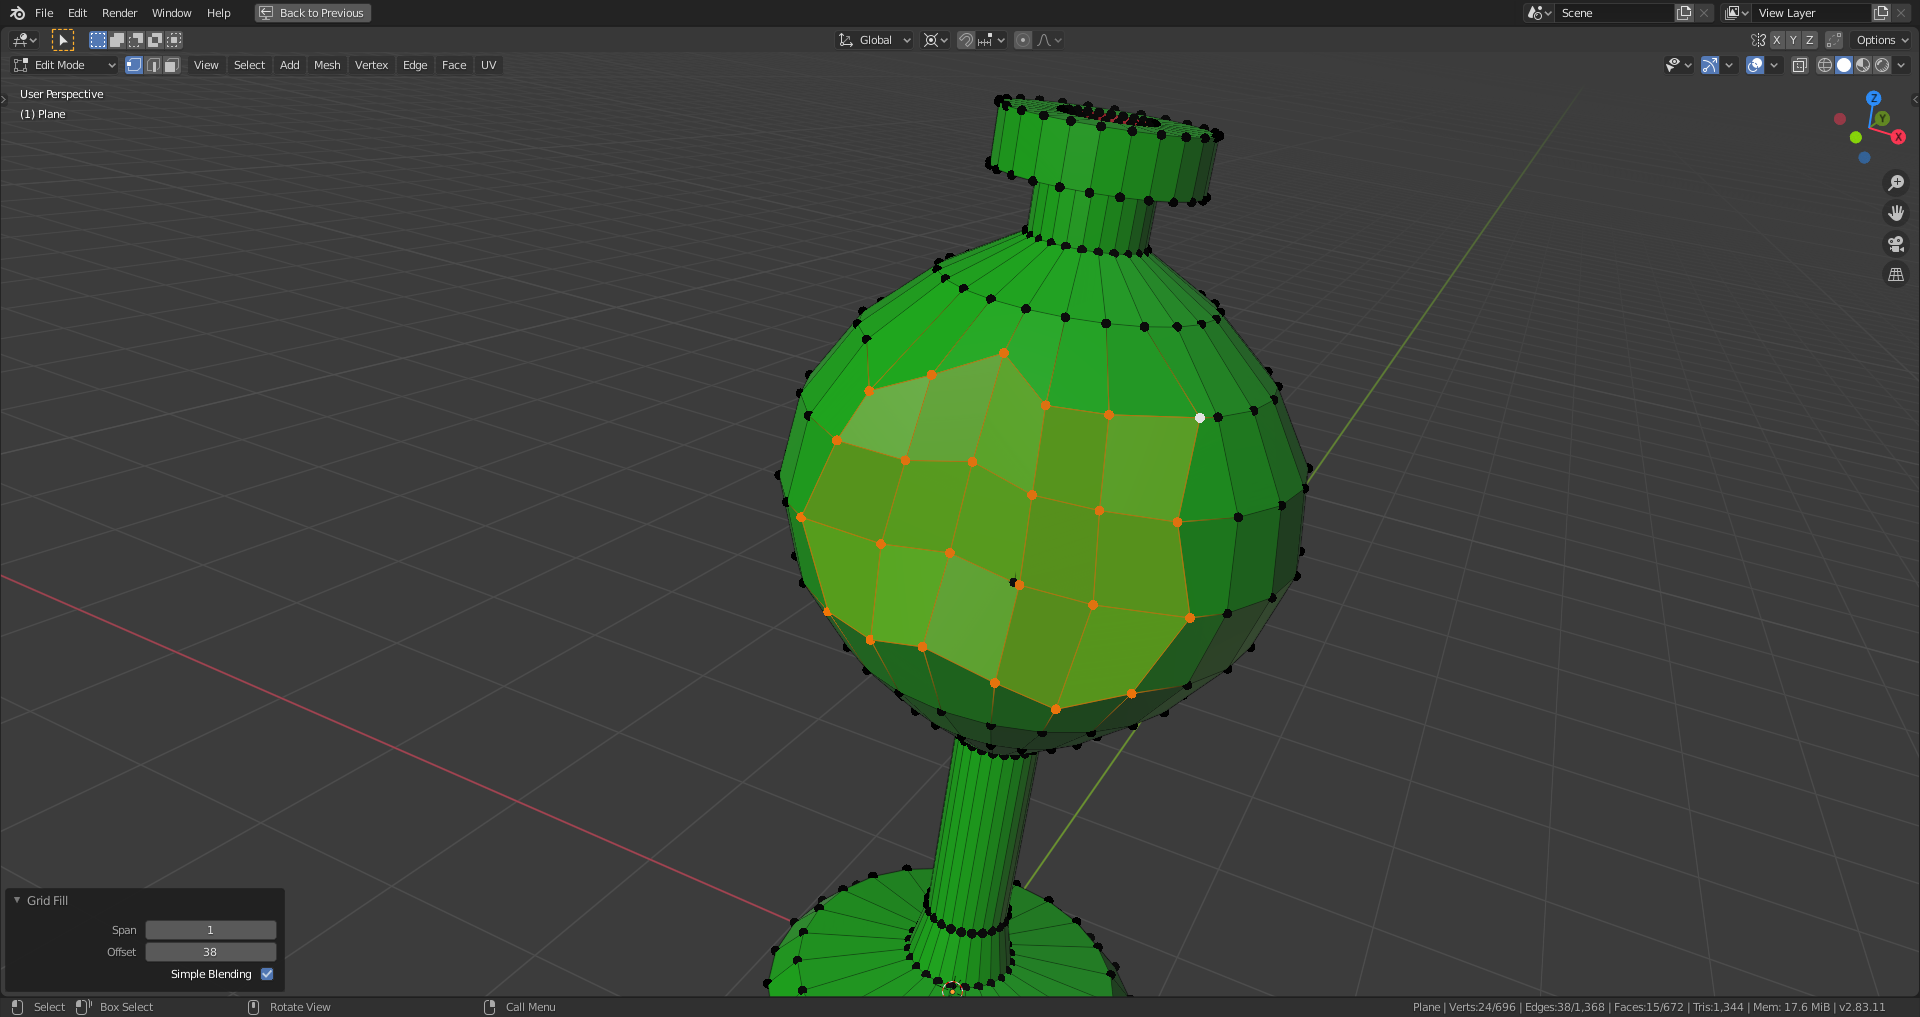Open the Mesh menu
The image size is (1920, 1017).
(x=327, y=65)
